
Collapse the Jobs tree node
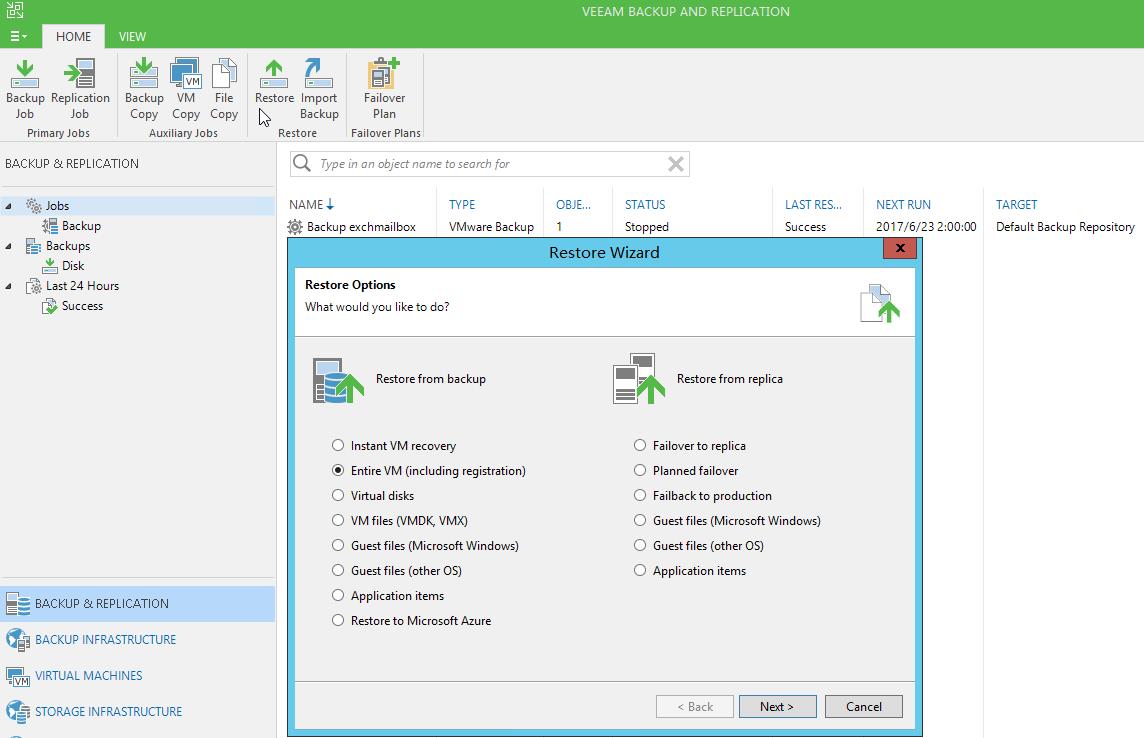(9, 206)
